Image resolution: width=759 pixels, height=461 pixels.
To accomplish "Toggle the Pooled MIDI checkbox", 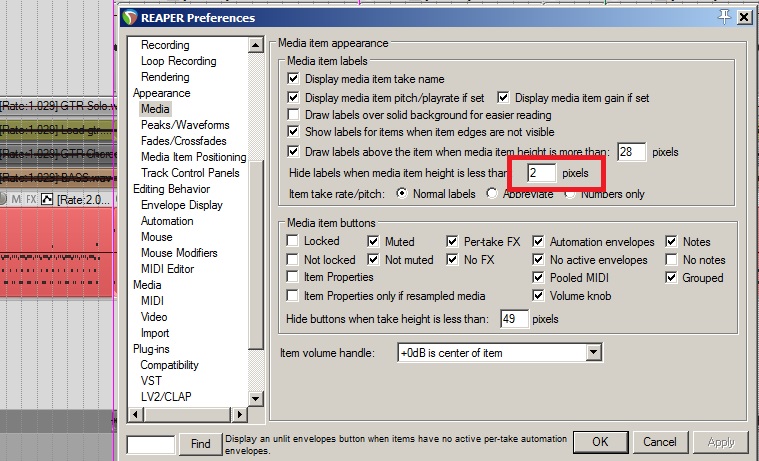I will pos(538,277).
